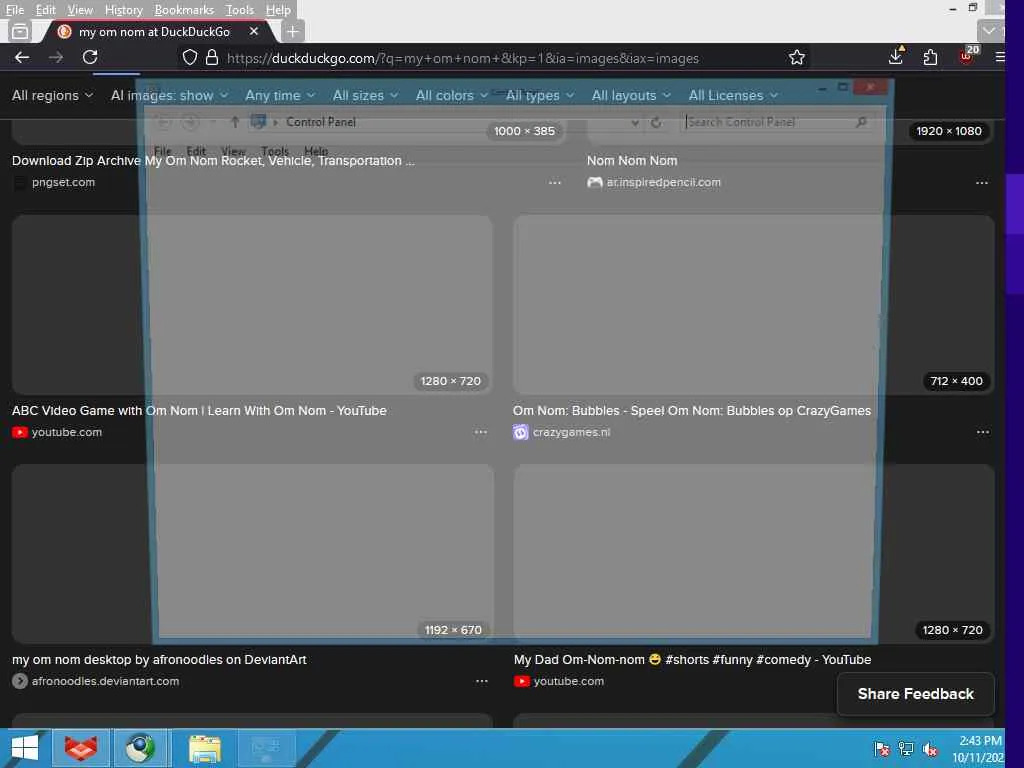
Task: Open the three-dot menu for pngset.com result
Action: pos(554,183)
